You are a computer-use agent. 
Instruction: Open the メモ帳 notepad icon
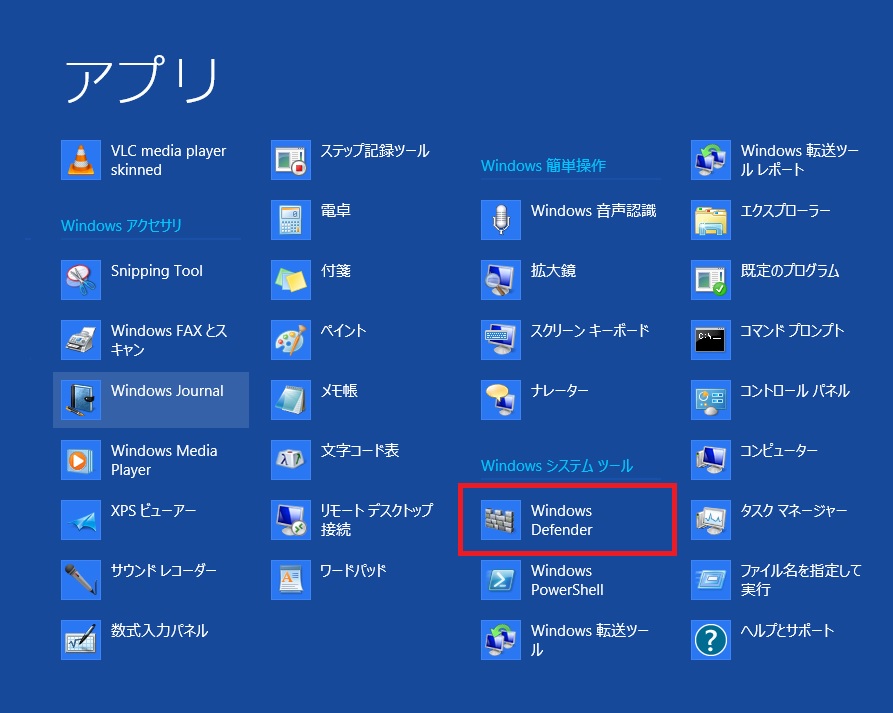click(291, 400)
